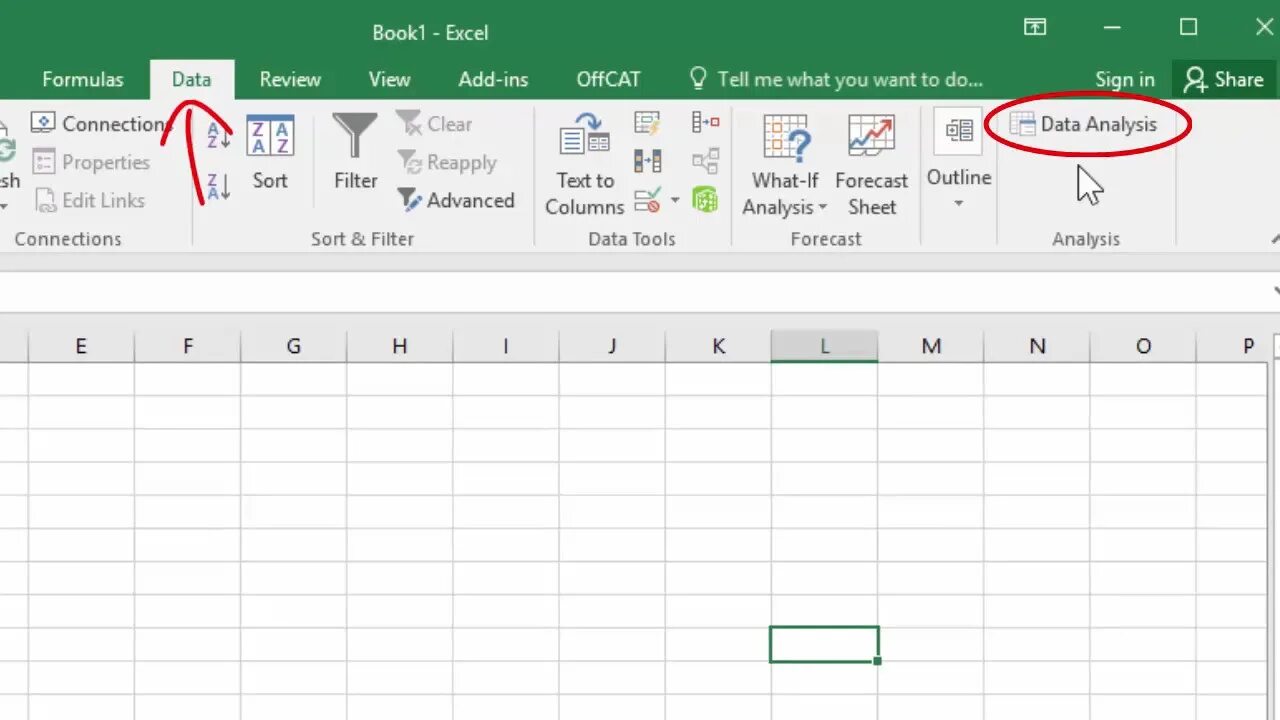Click the Consolidate icon
1280x720 pixels.
pos(705,123)
